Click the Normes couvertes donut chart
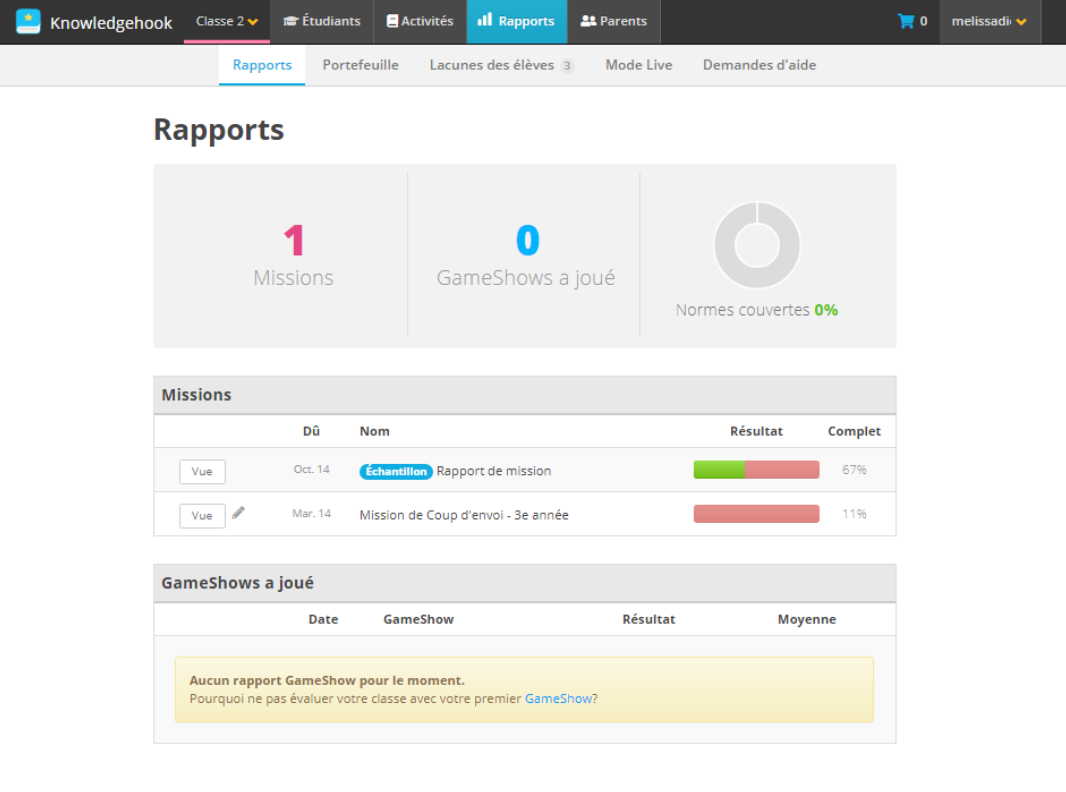The height and width of the screenshot is (792, 1066). point(757,245)
